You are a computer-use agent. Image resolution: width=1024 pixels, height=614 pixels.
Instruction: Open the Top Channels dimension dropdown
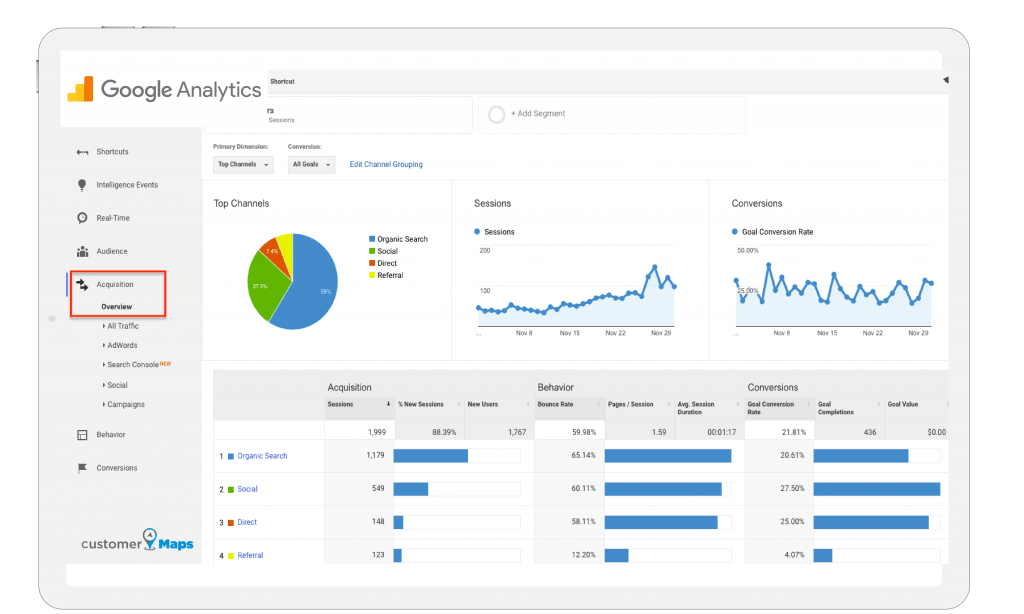(243, 165)
